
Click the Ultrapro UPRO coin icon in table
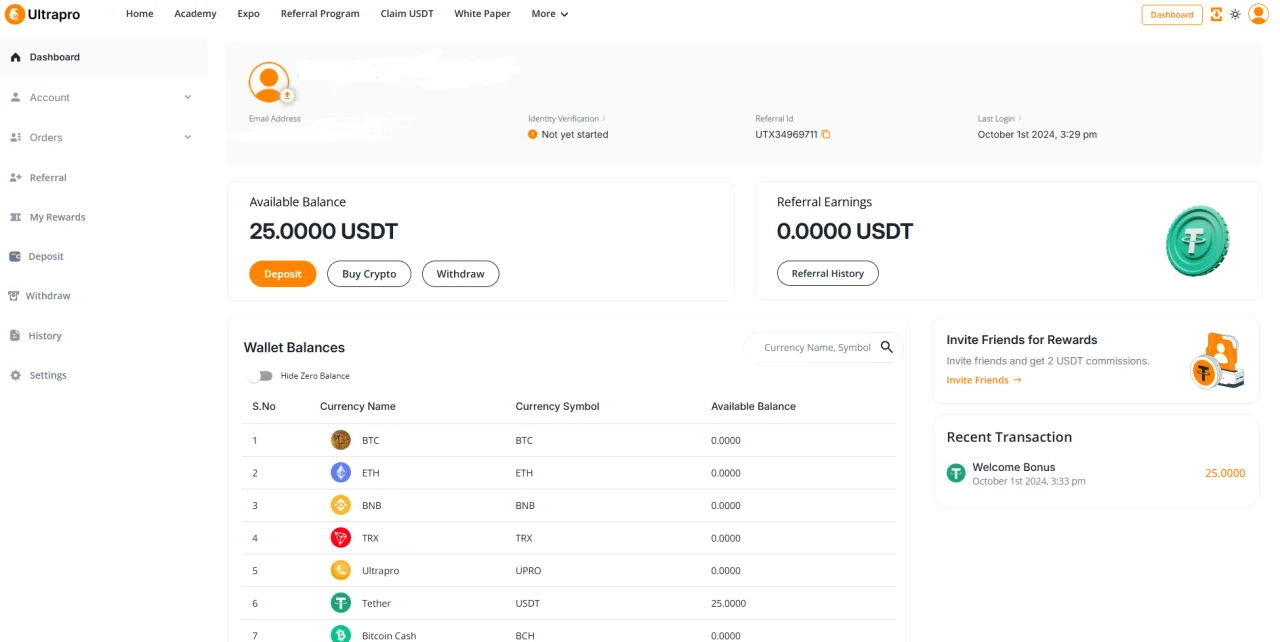pos(341,570)
